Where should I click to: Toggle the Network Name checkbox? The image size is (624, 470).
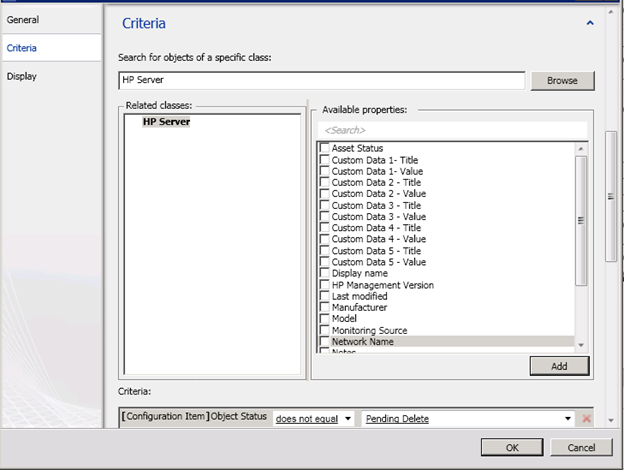(325, 342)
